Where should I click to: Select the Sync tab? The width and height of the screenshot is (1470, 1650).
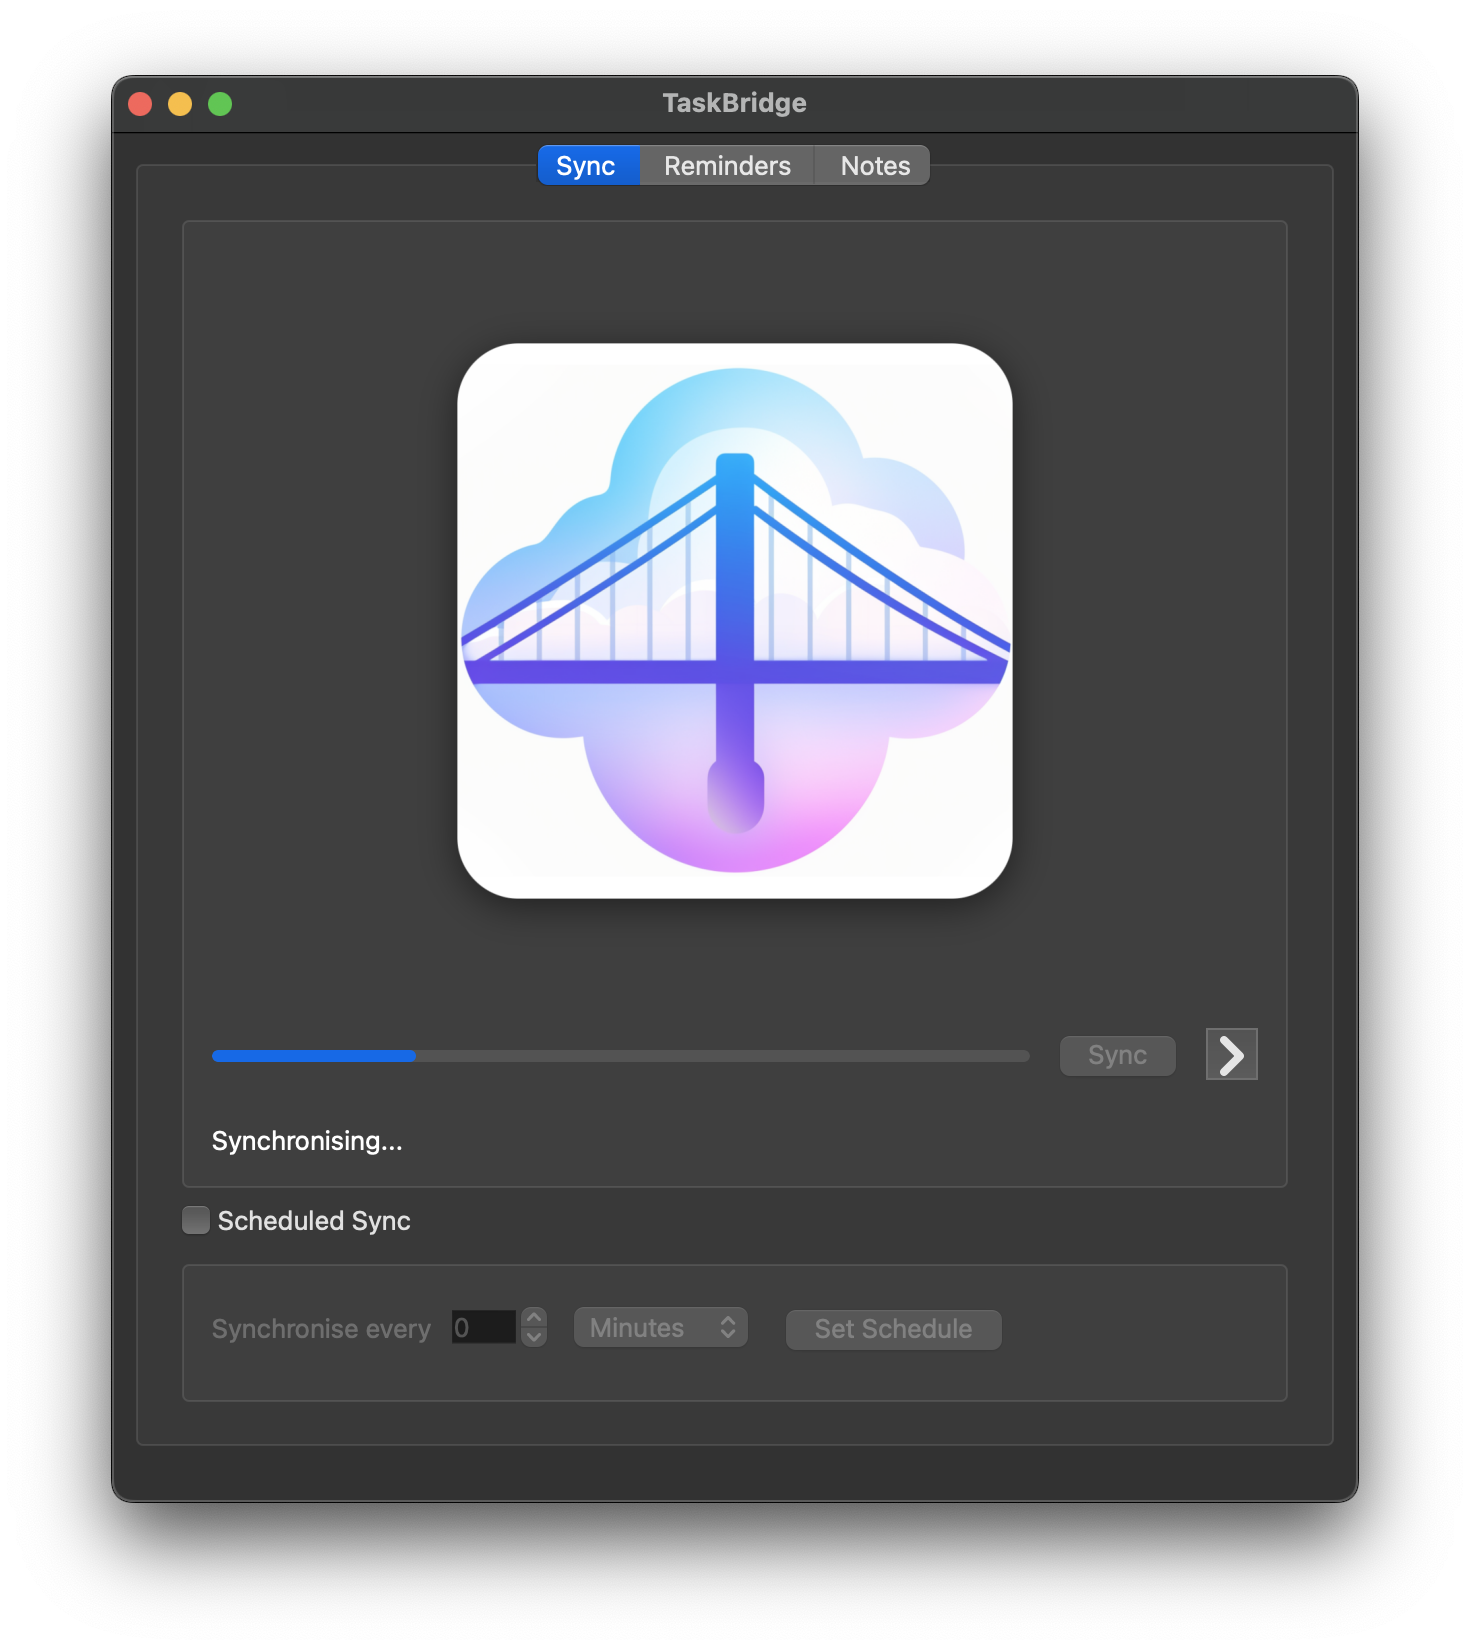click(588, 166)
